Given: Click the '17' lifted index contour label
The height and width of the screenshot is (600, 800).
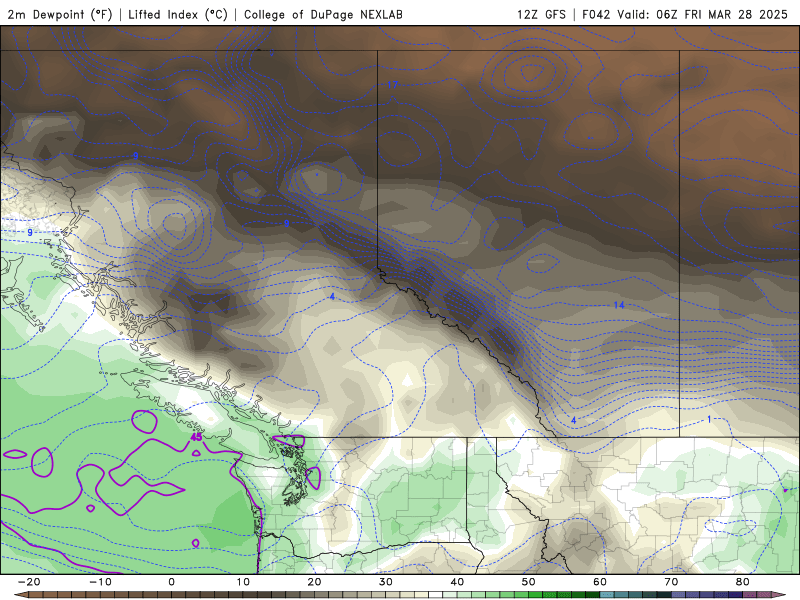Looking at the screenshot, I should 392,85.
